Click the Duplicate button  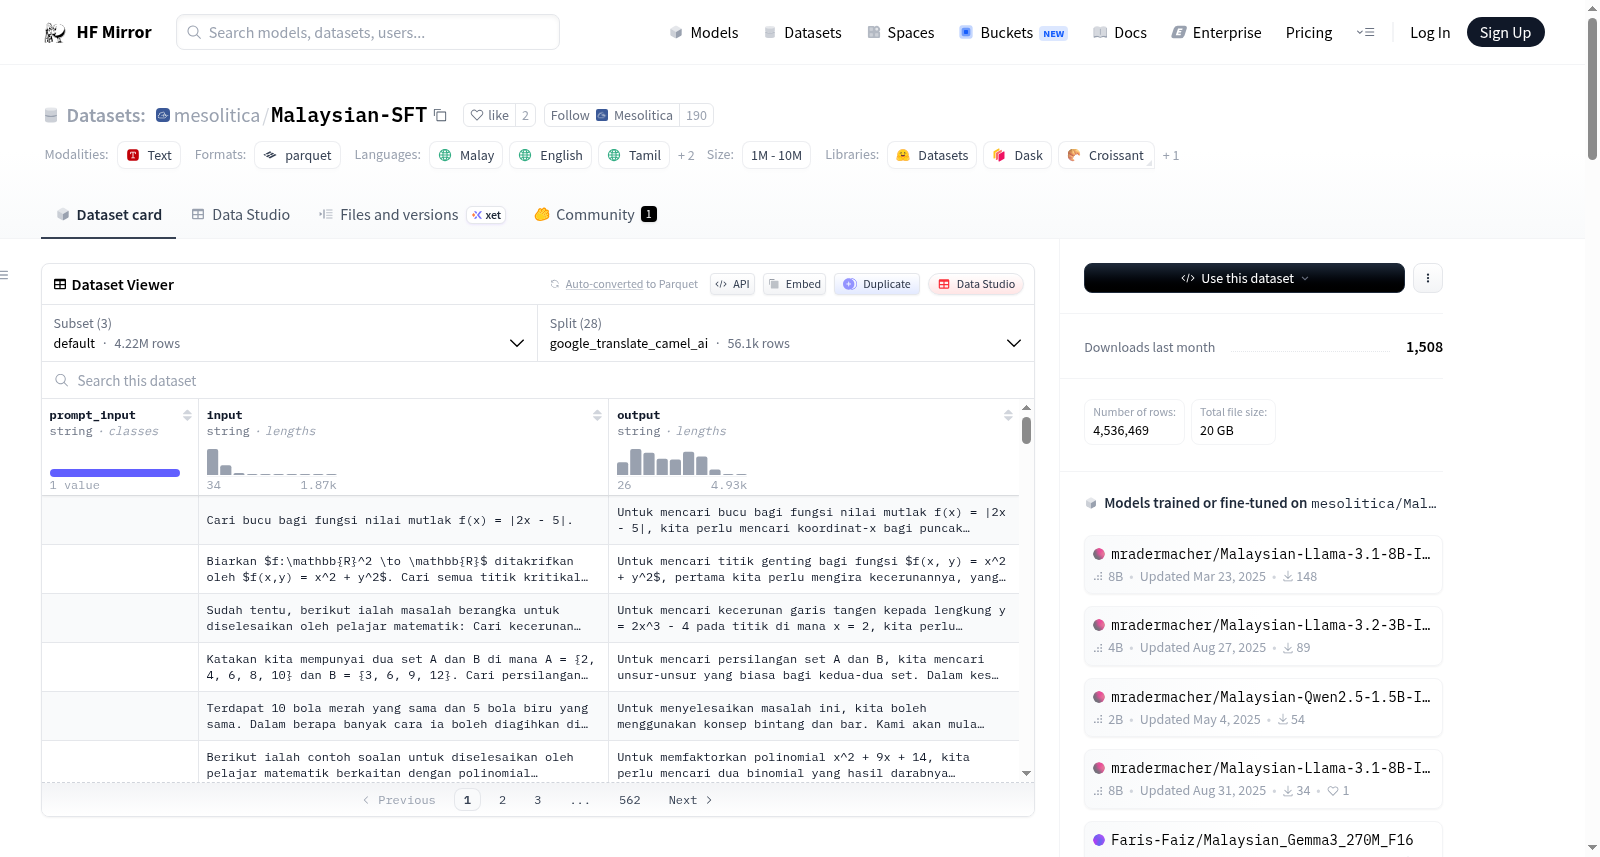click(877, 284)
